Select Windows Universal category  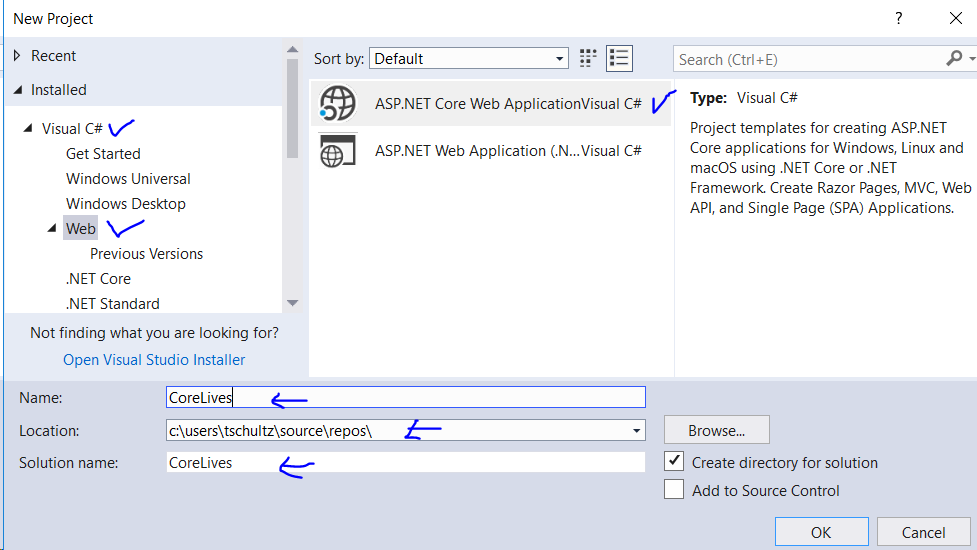[x=128, y=179]
